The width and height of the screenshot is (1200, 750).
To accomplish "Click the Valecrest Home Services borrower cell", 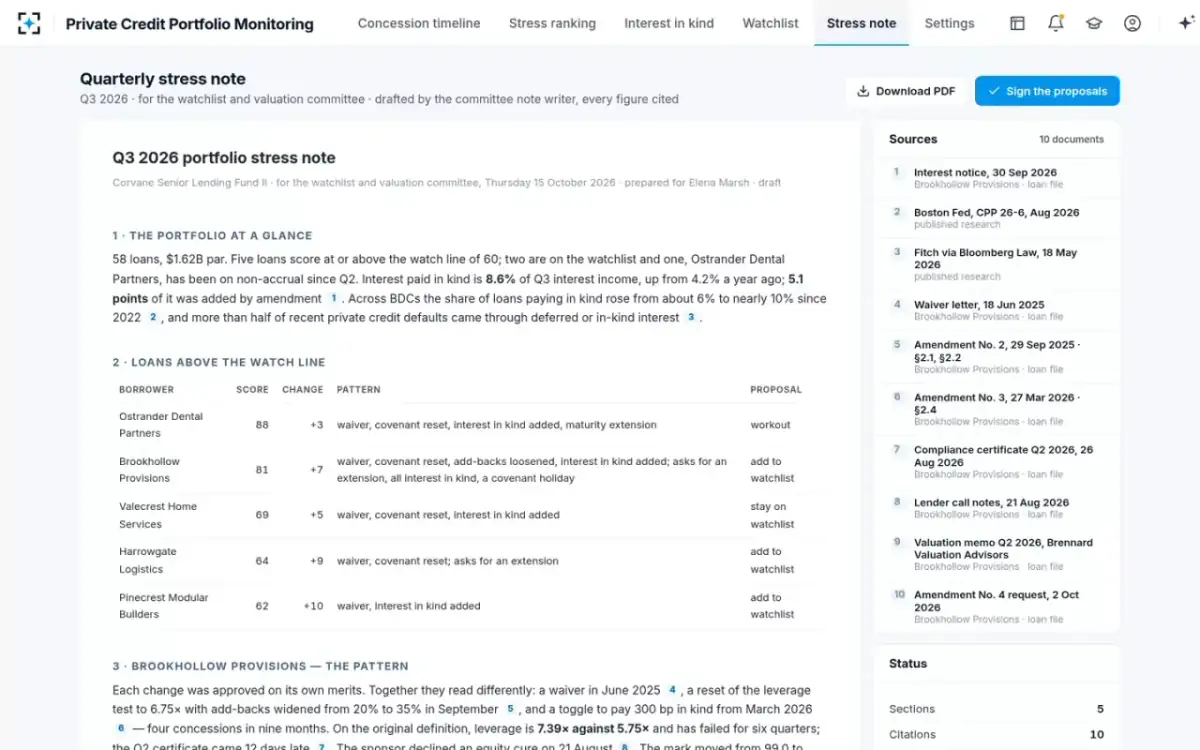I will [x=168, y=515].
